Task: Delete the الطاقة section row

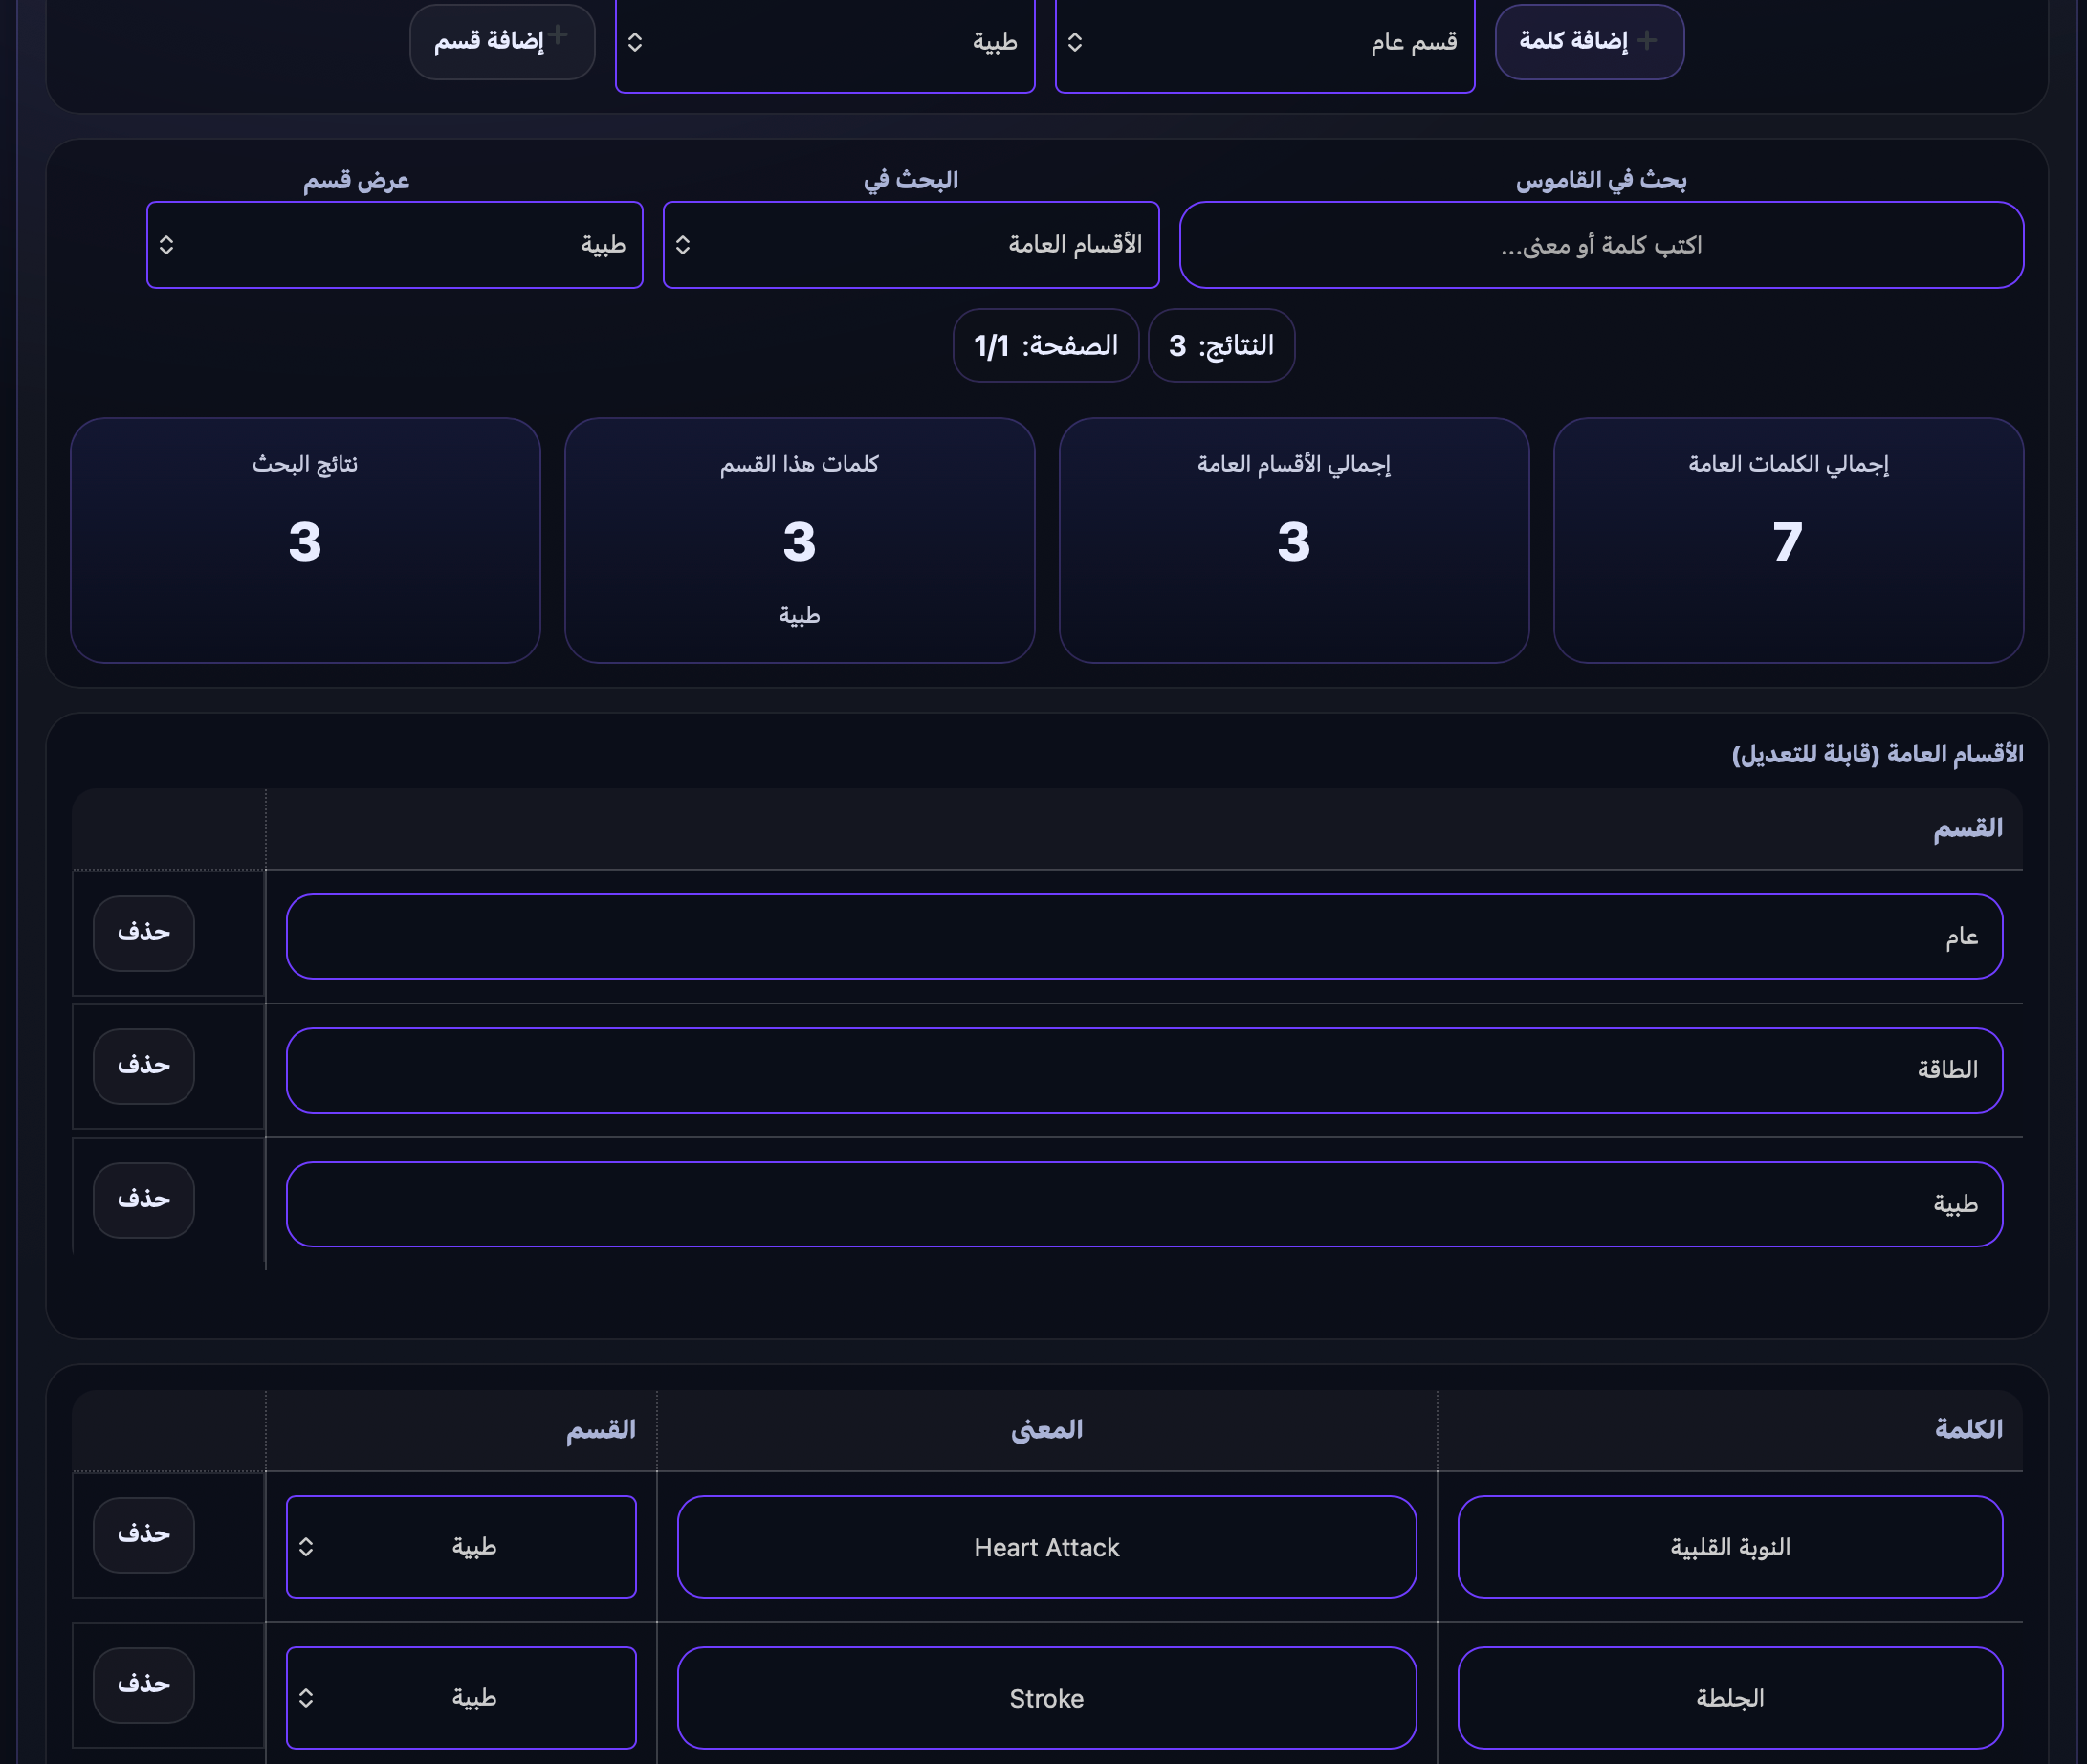Action: pyautogui.click(x=143, y=1066)
